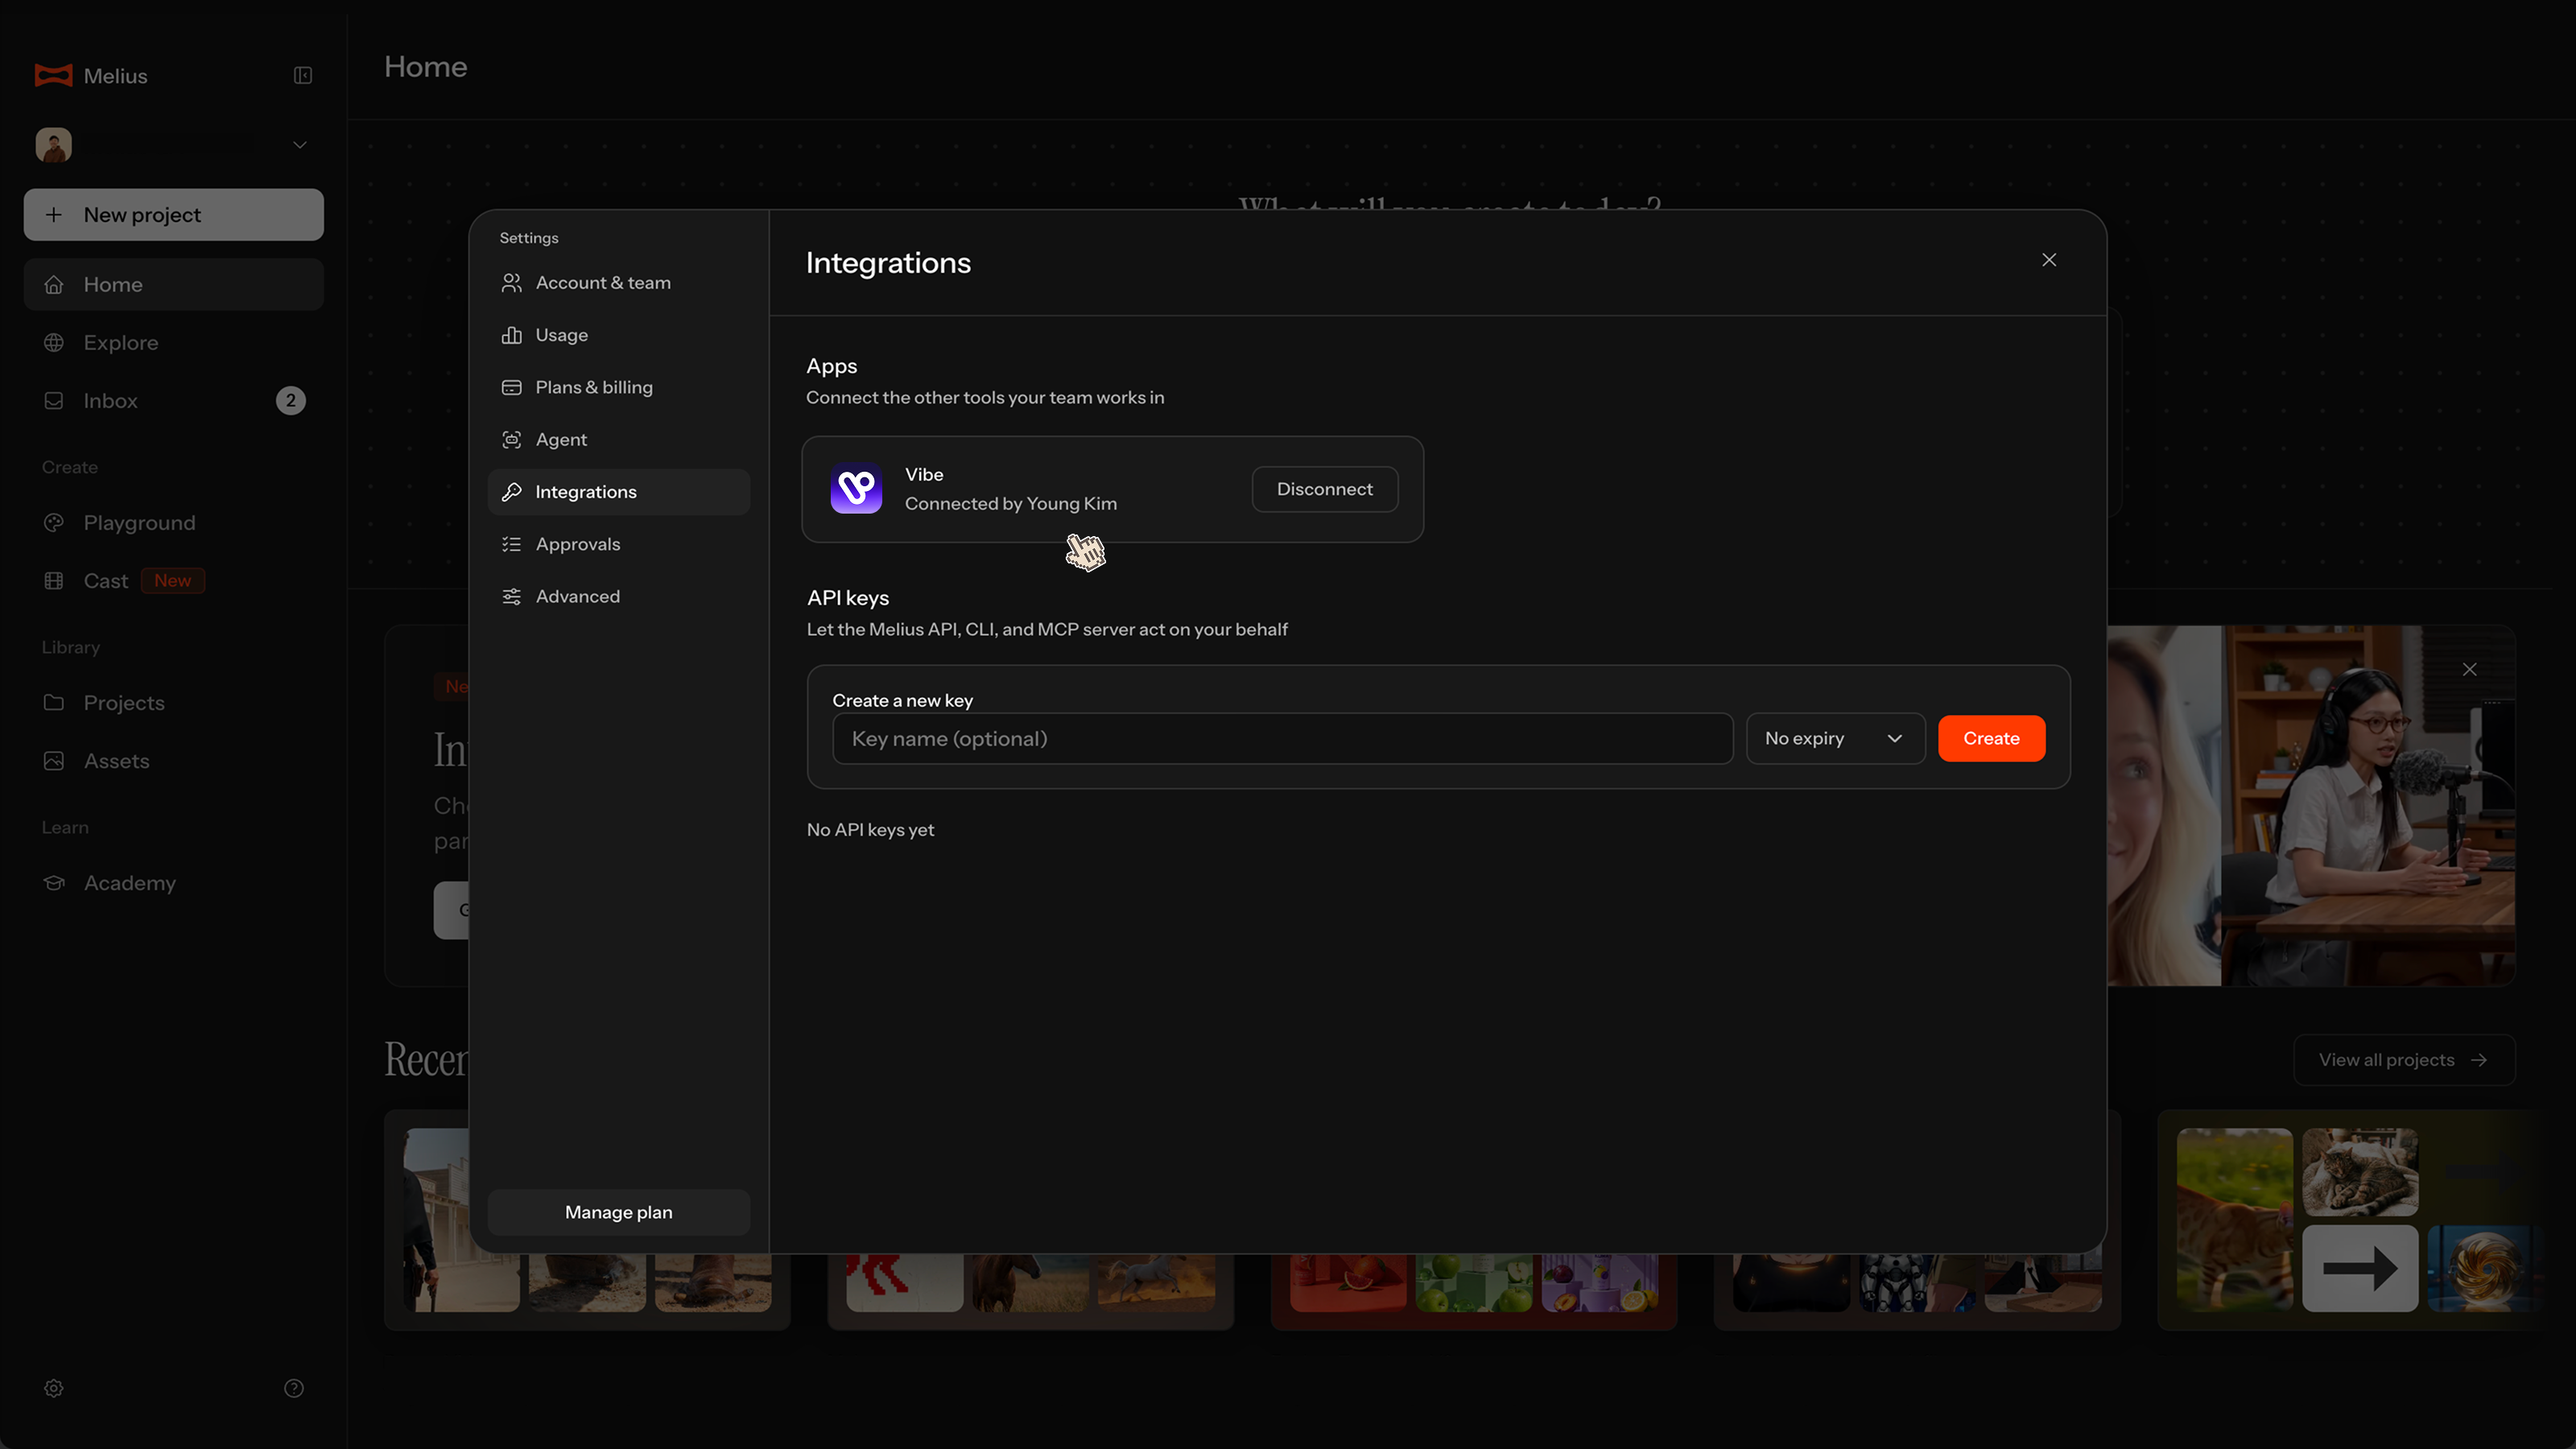Click the Vibe app logo icon
The height and width of the screenshot is (1449, 2576).
(x=857, y=489)
